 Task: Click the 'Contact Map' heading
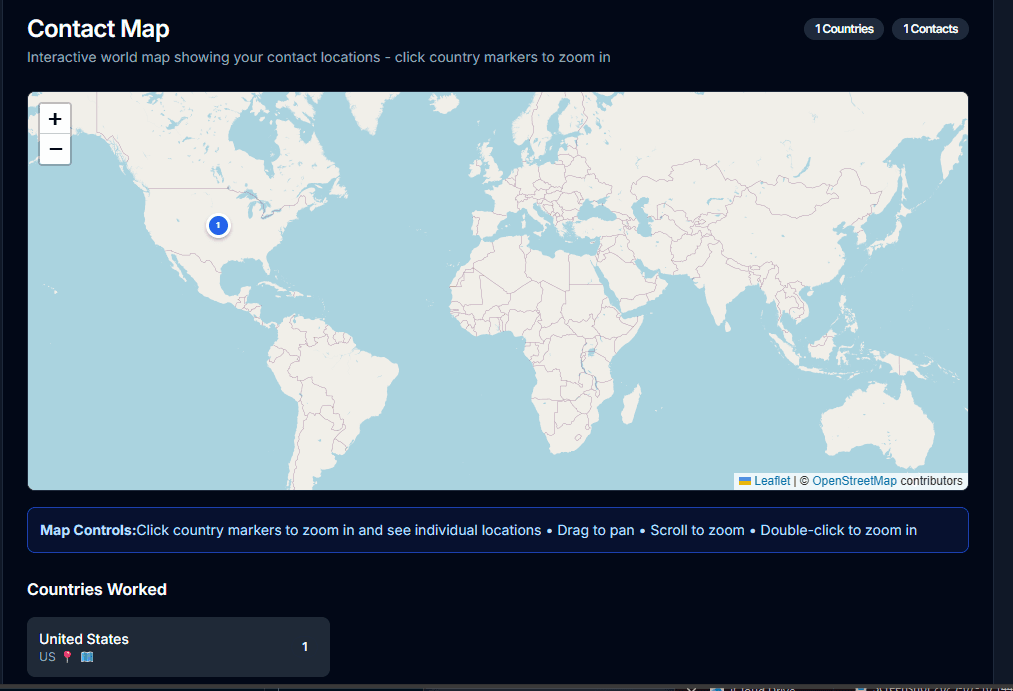(x=98, y=29)
